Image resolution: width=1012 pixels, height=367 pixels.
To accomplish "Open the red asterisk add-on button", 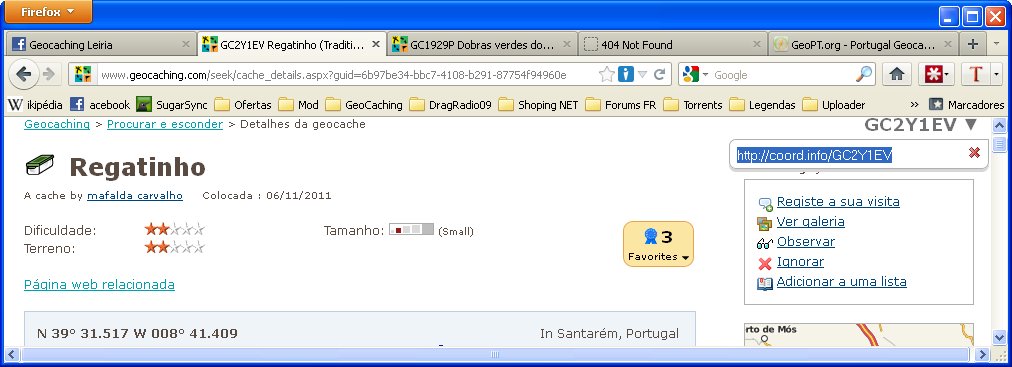I will coord(936,75).
